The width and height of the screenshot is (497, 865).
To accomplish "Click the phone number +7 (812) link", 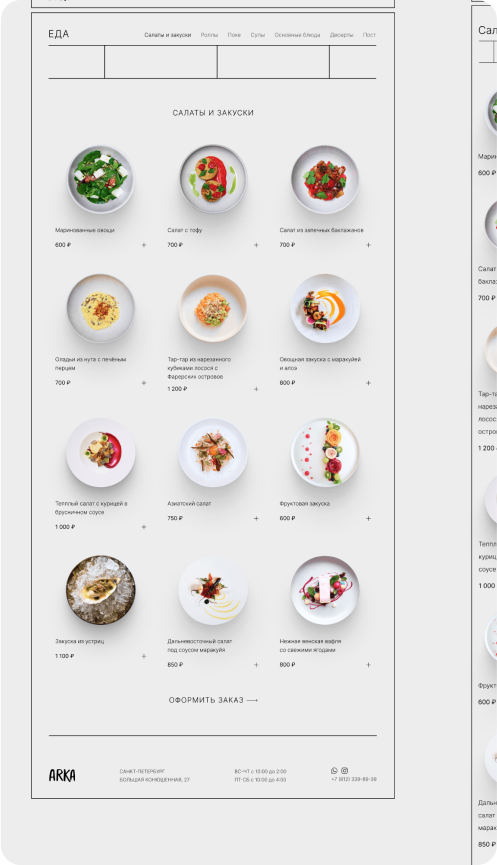I will [354, 779].
